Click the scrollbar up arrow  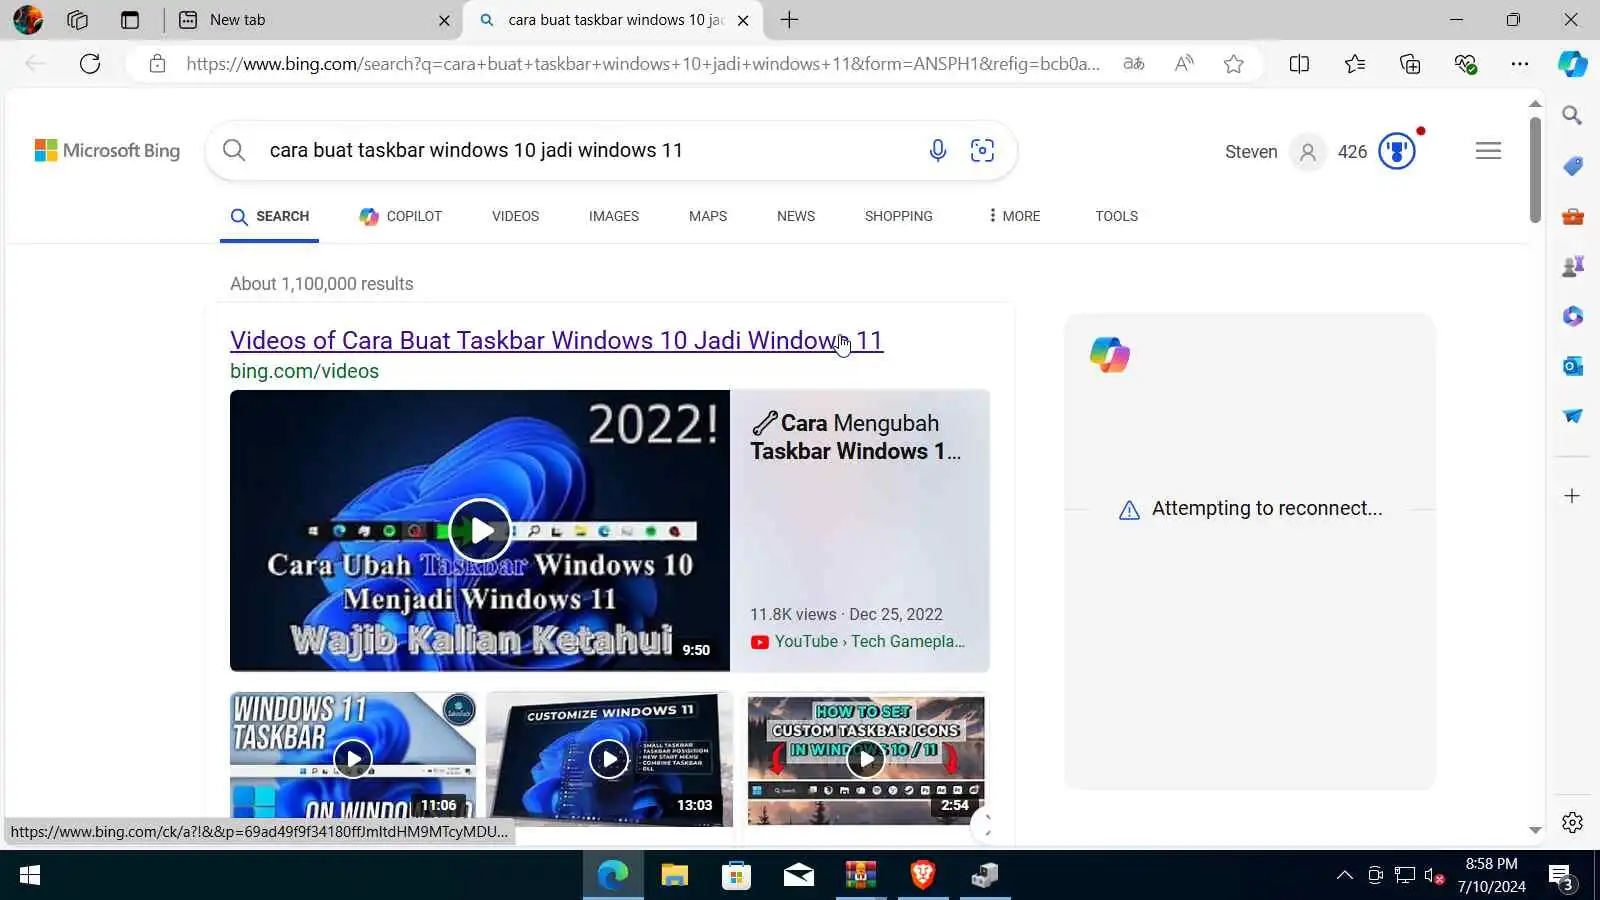(1535, 103)
